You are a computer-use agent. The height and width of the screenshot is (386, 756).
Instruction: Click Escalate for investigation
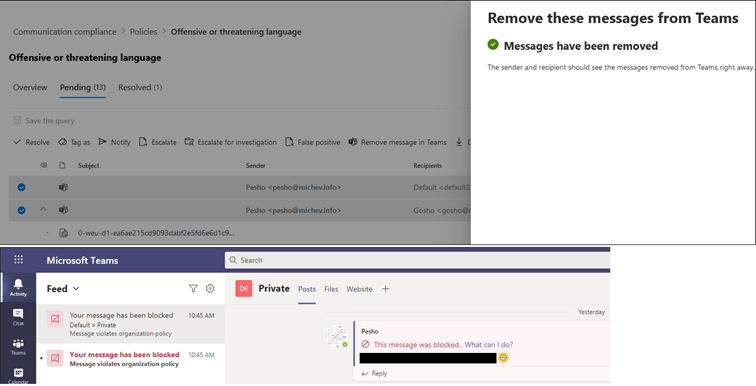pos(231,142)
